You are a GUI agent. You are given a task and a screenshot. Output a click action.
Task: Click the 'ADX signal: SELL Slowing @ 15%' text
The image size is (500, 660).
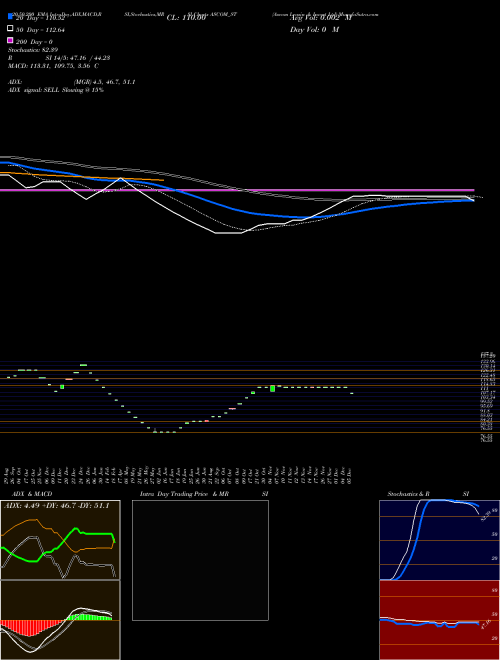coord(56,90)
